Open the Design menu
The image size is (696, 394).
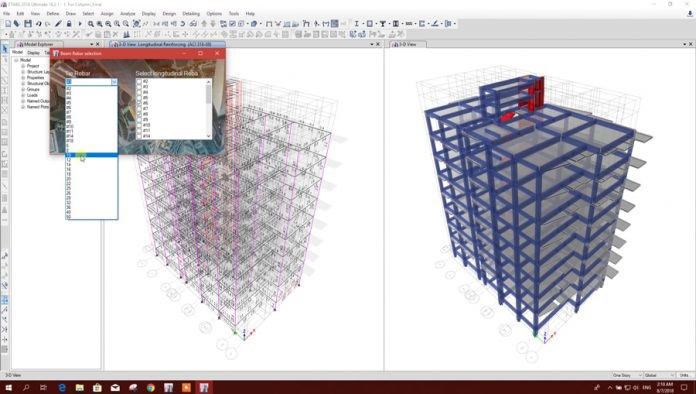169,14
